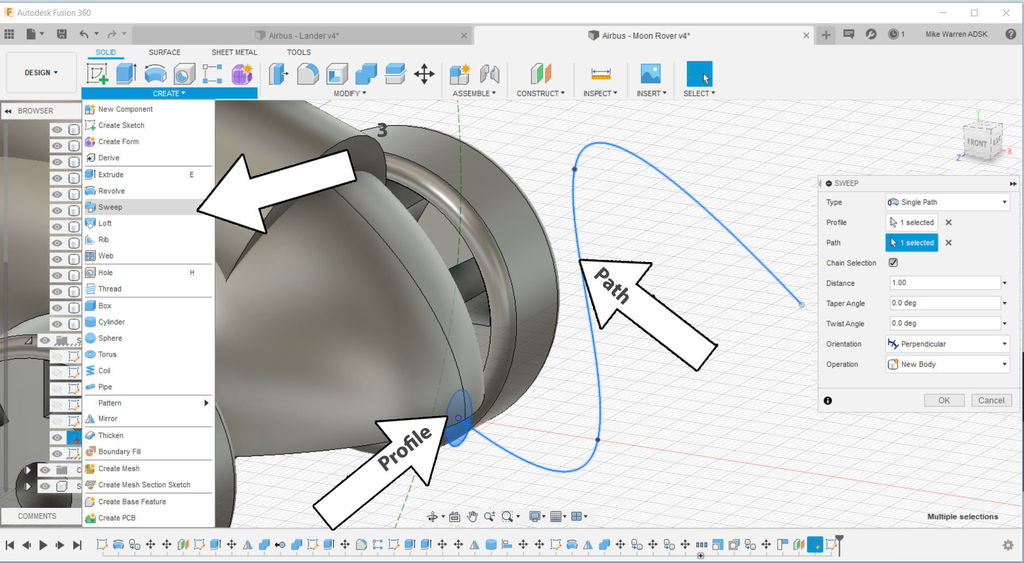Switch to Airbus - Lander v4 document tab
This screenshot has width=1024, height=563.
coord(304,36)
